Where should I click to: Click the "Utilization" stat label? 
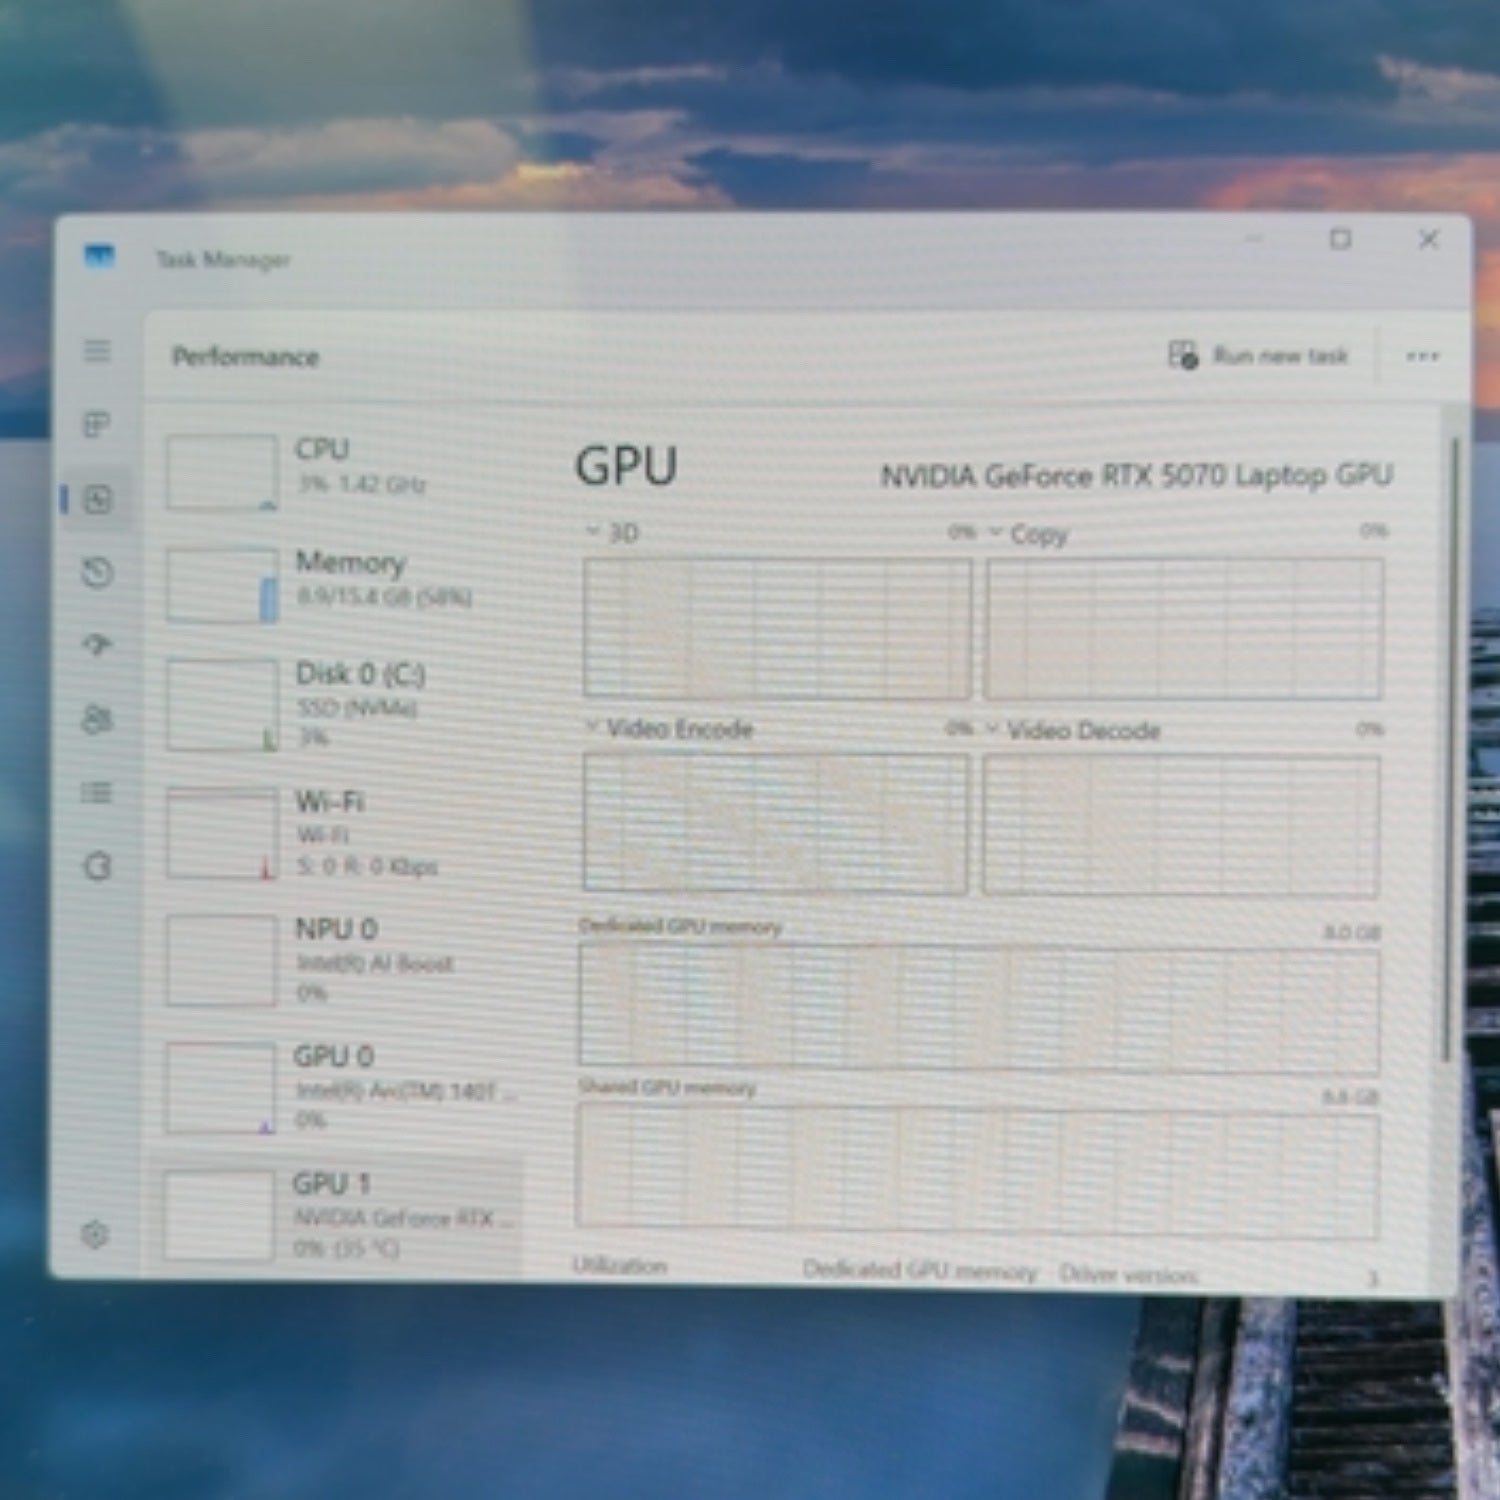tap(619, 1266)
